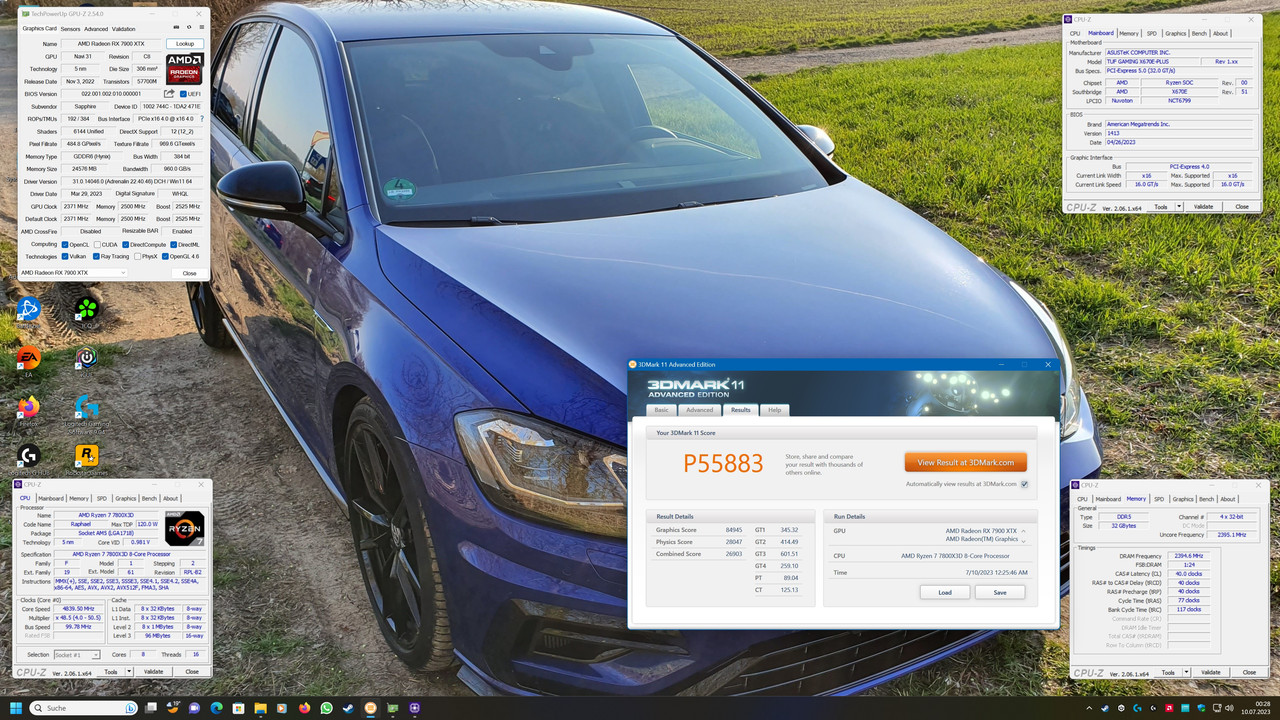Toggle the DirectML checkbox

173,245
